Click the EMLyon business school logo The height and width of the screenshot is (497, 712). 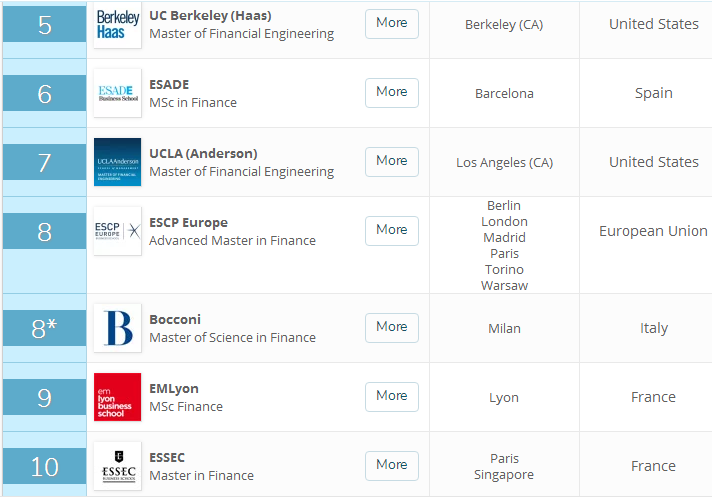(118, 397)
